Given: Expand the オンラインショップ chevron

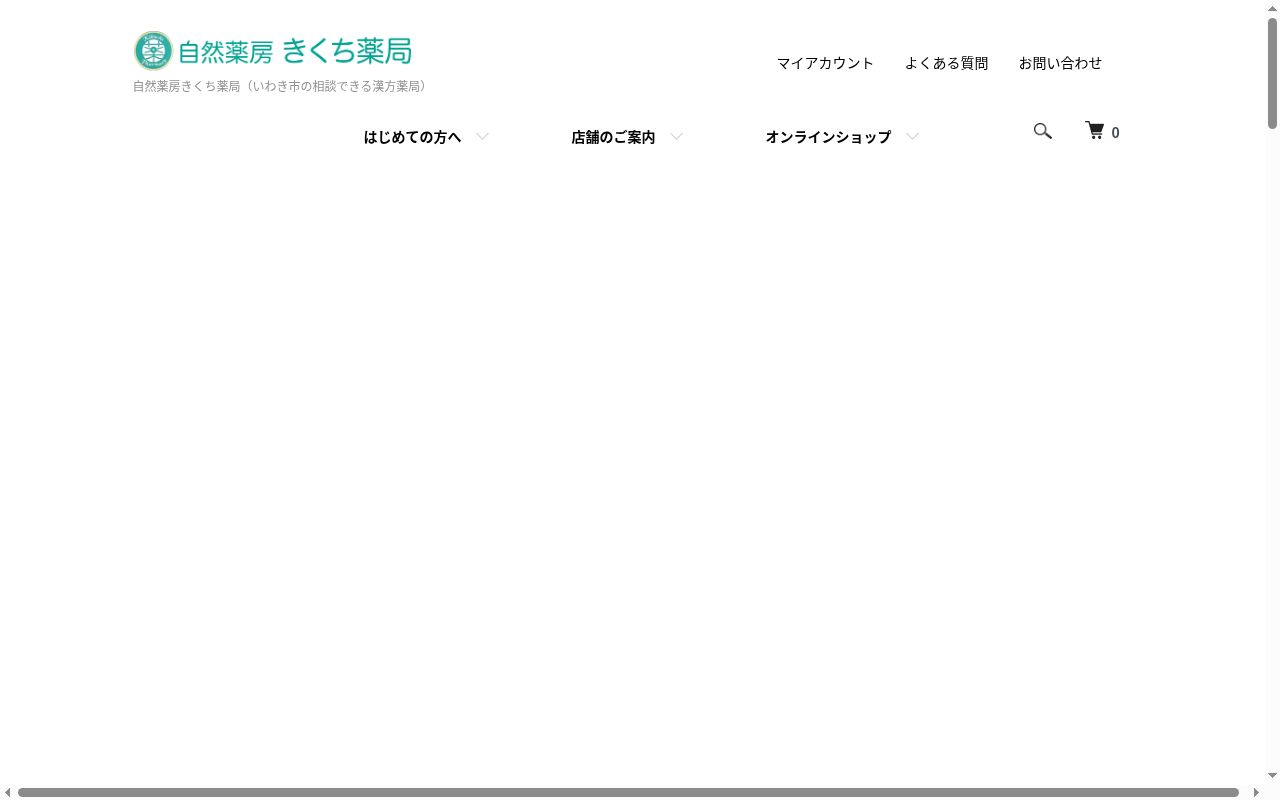Looking at the screenshot, I should 912,137.
